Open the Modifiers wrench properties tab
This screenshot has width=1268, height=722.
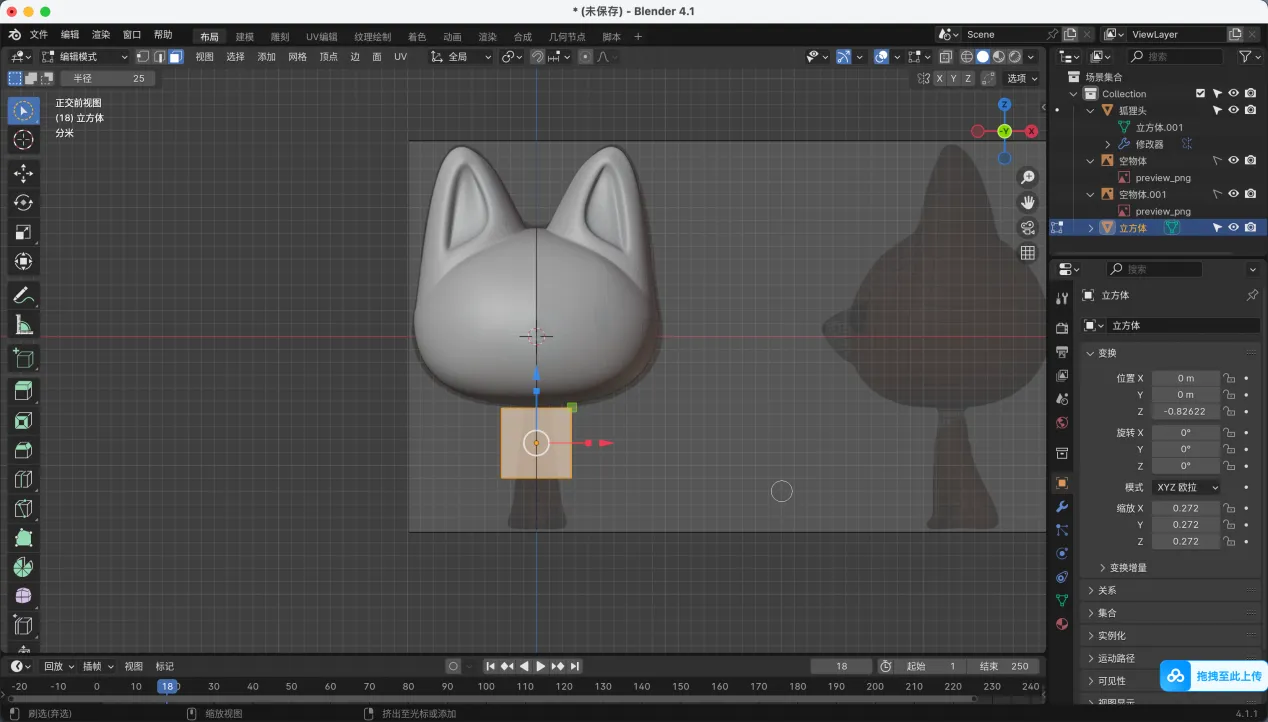point(1062,507)
